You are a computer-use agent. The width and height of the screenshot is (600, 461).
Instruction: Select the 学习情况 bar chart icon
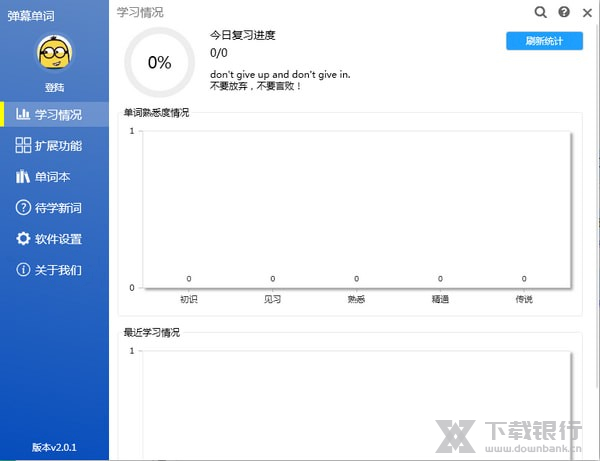23,114
